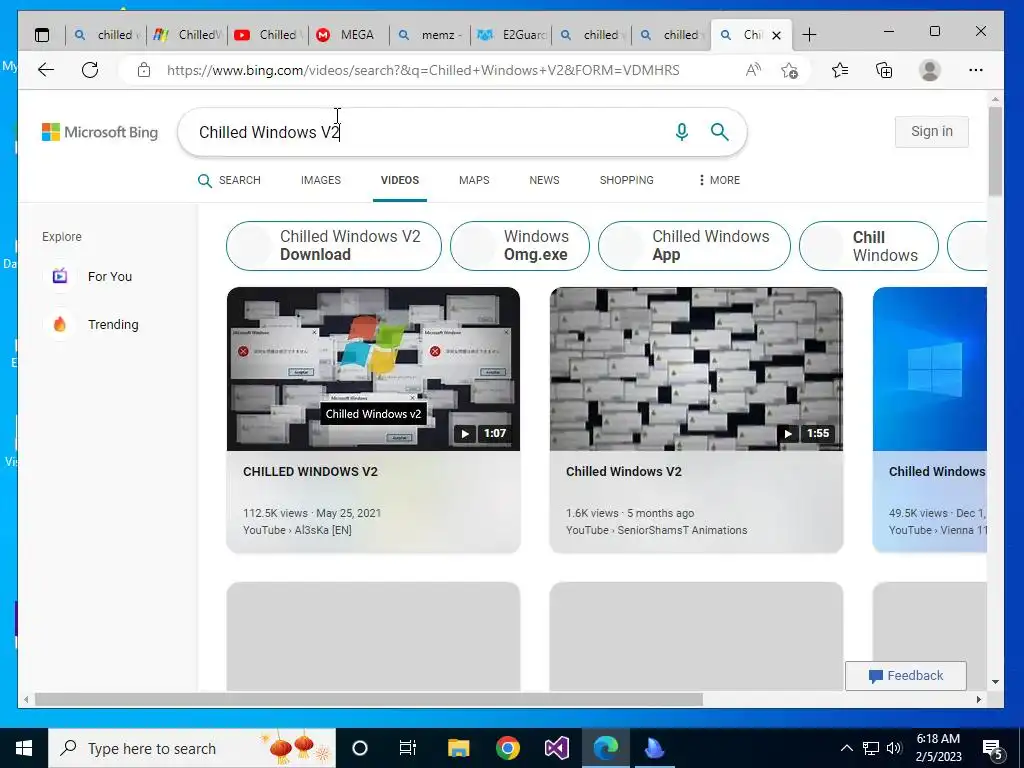Open the tab actions menu icon
This screenshot has height=768, width=1024.
(42, 35)
